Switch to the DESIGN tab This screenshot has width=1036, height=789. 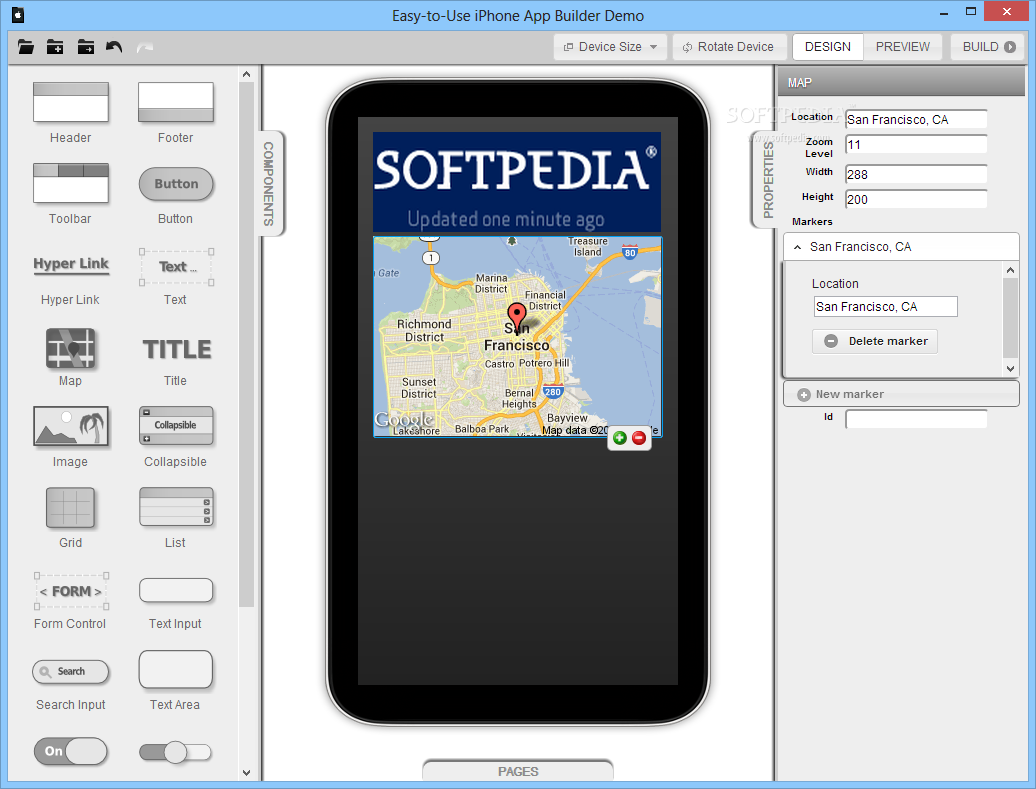pyautogui.click(x=828, y=47)
